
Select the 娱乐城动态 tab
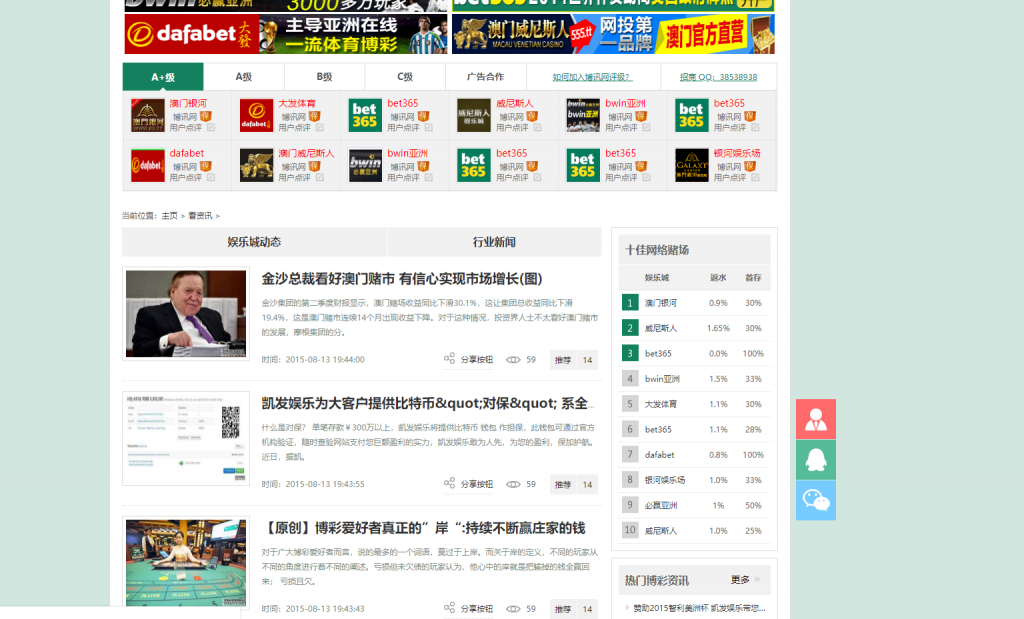(x=254, y=242)
